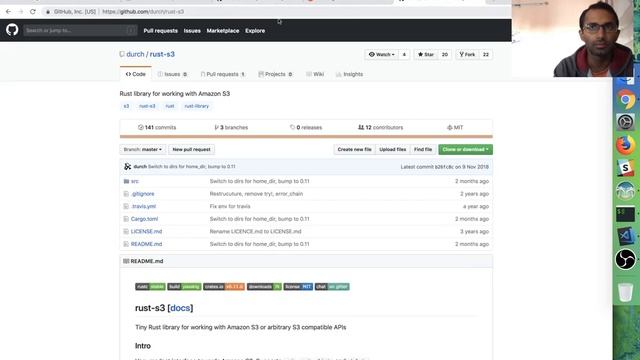Open the Terminal icon in the dock

(x=625, y=213)
